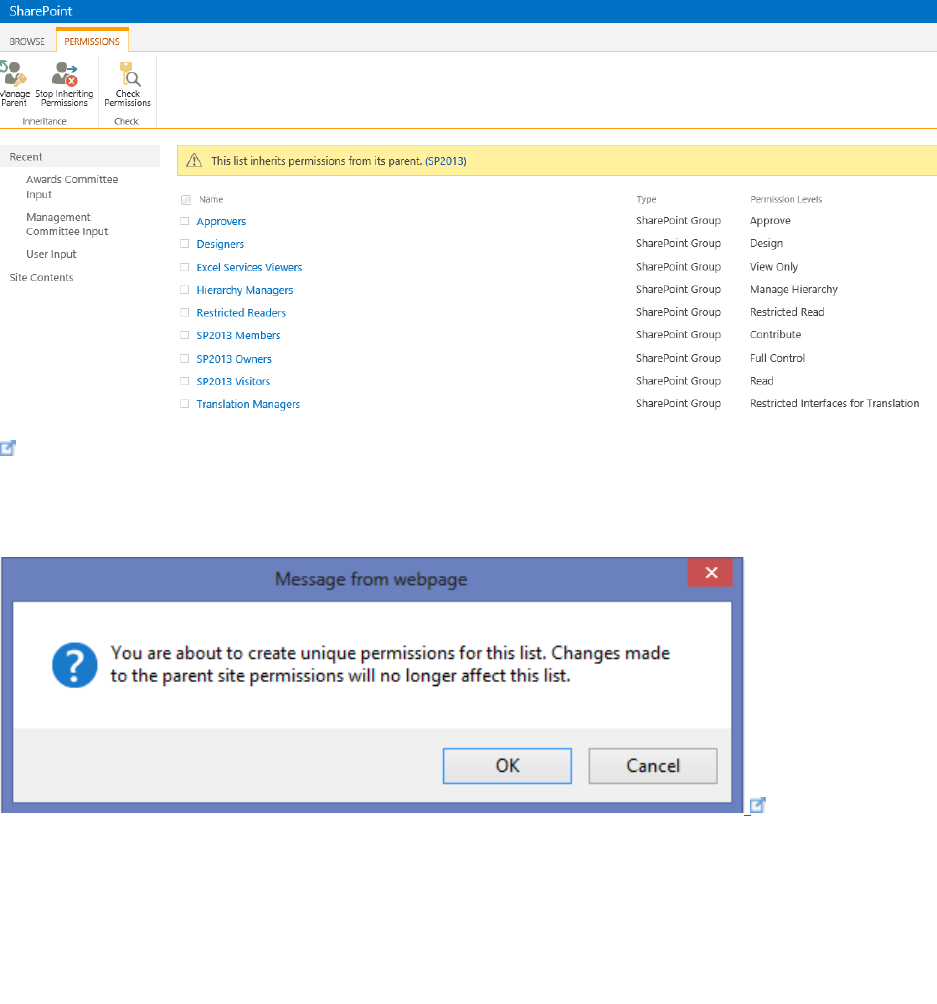Tick the SP2013 Visitors checkbox

[184, 381]
